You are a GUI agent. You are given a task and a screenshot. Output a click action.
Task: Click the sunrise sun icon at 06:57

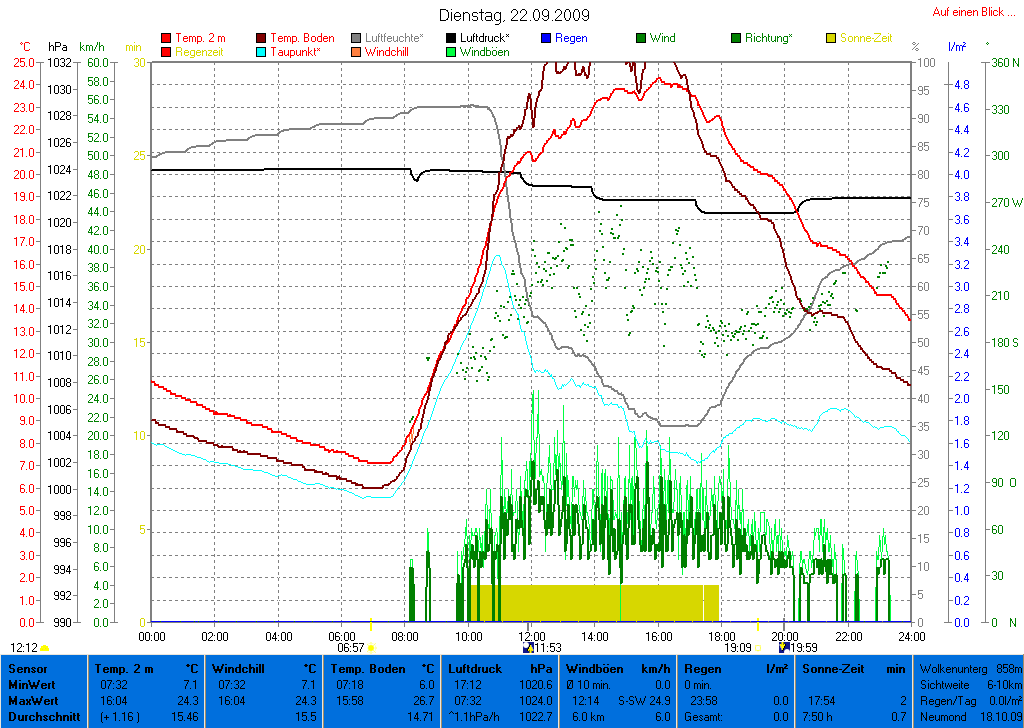click(x=371, y=648)
